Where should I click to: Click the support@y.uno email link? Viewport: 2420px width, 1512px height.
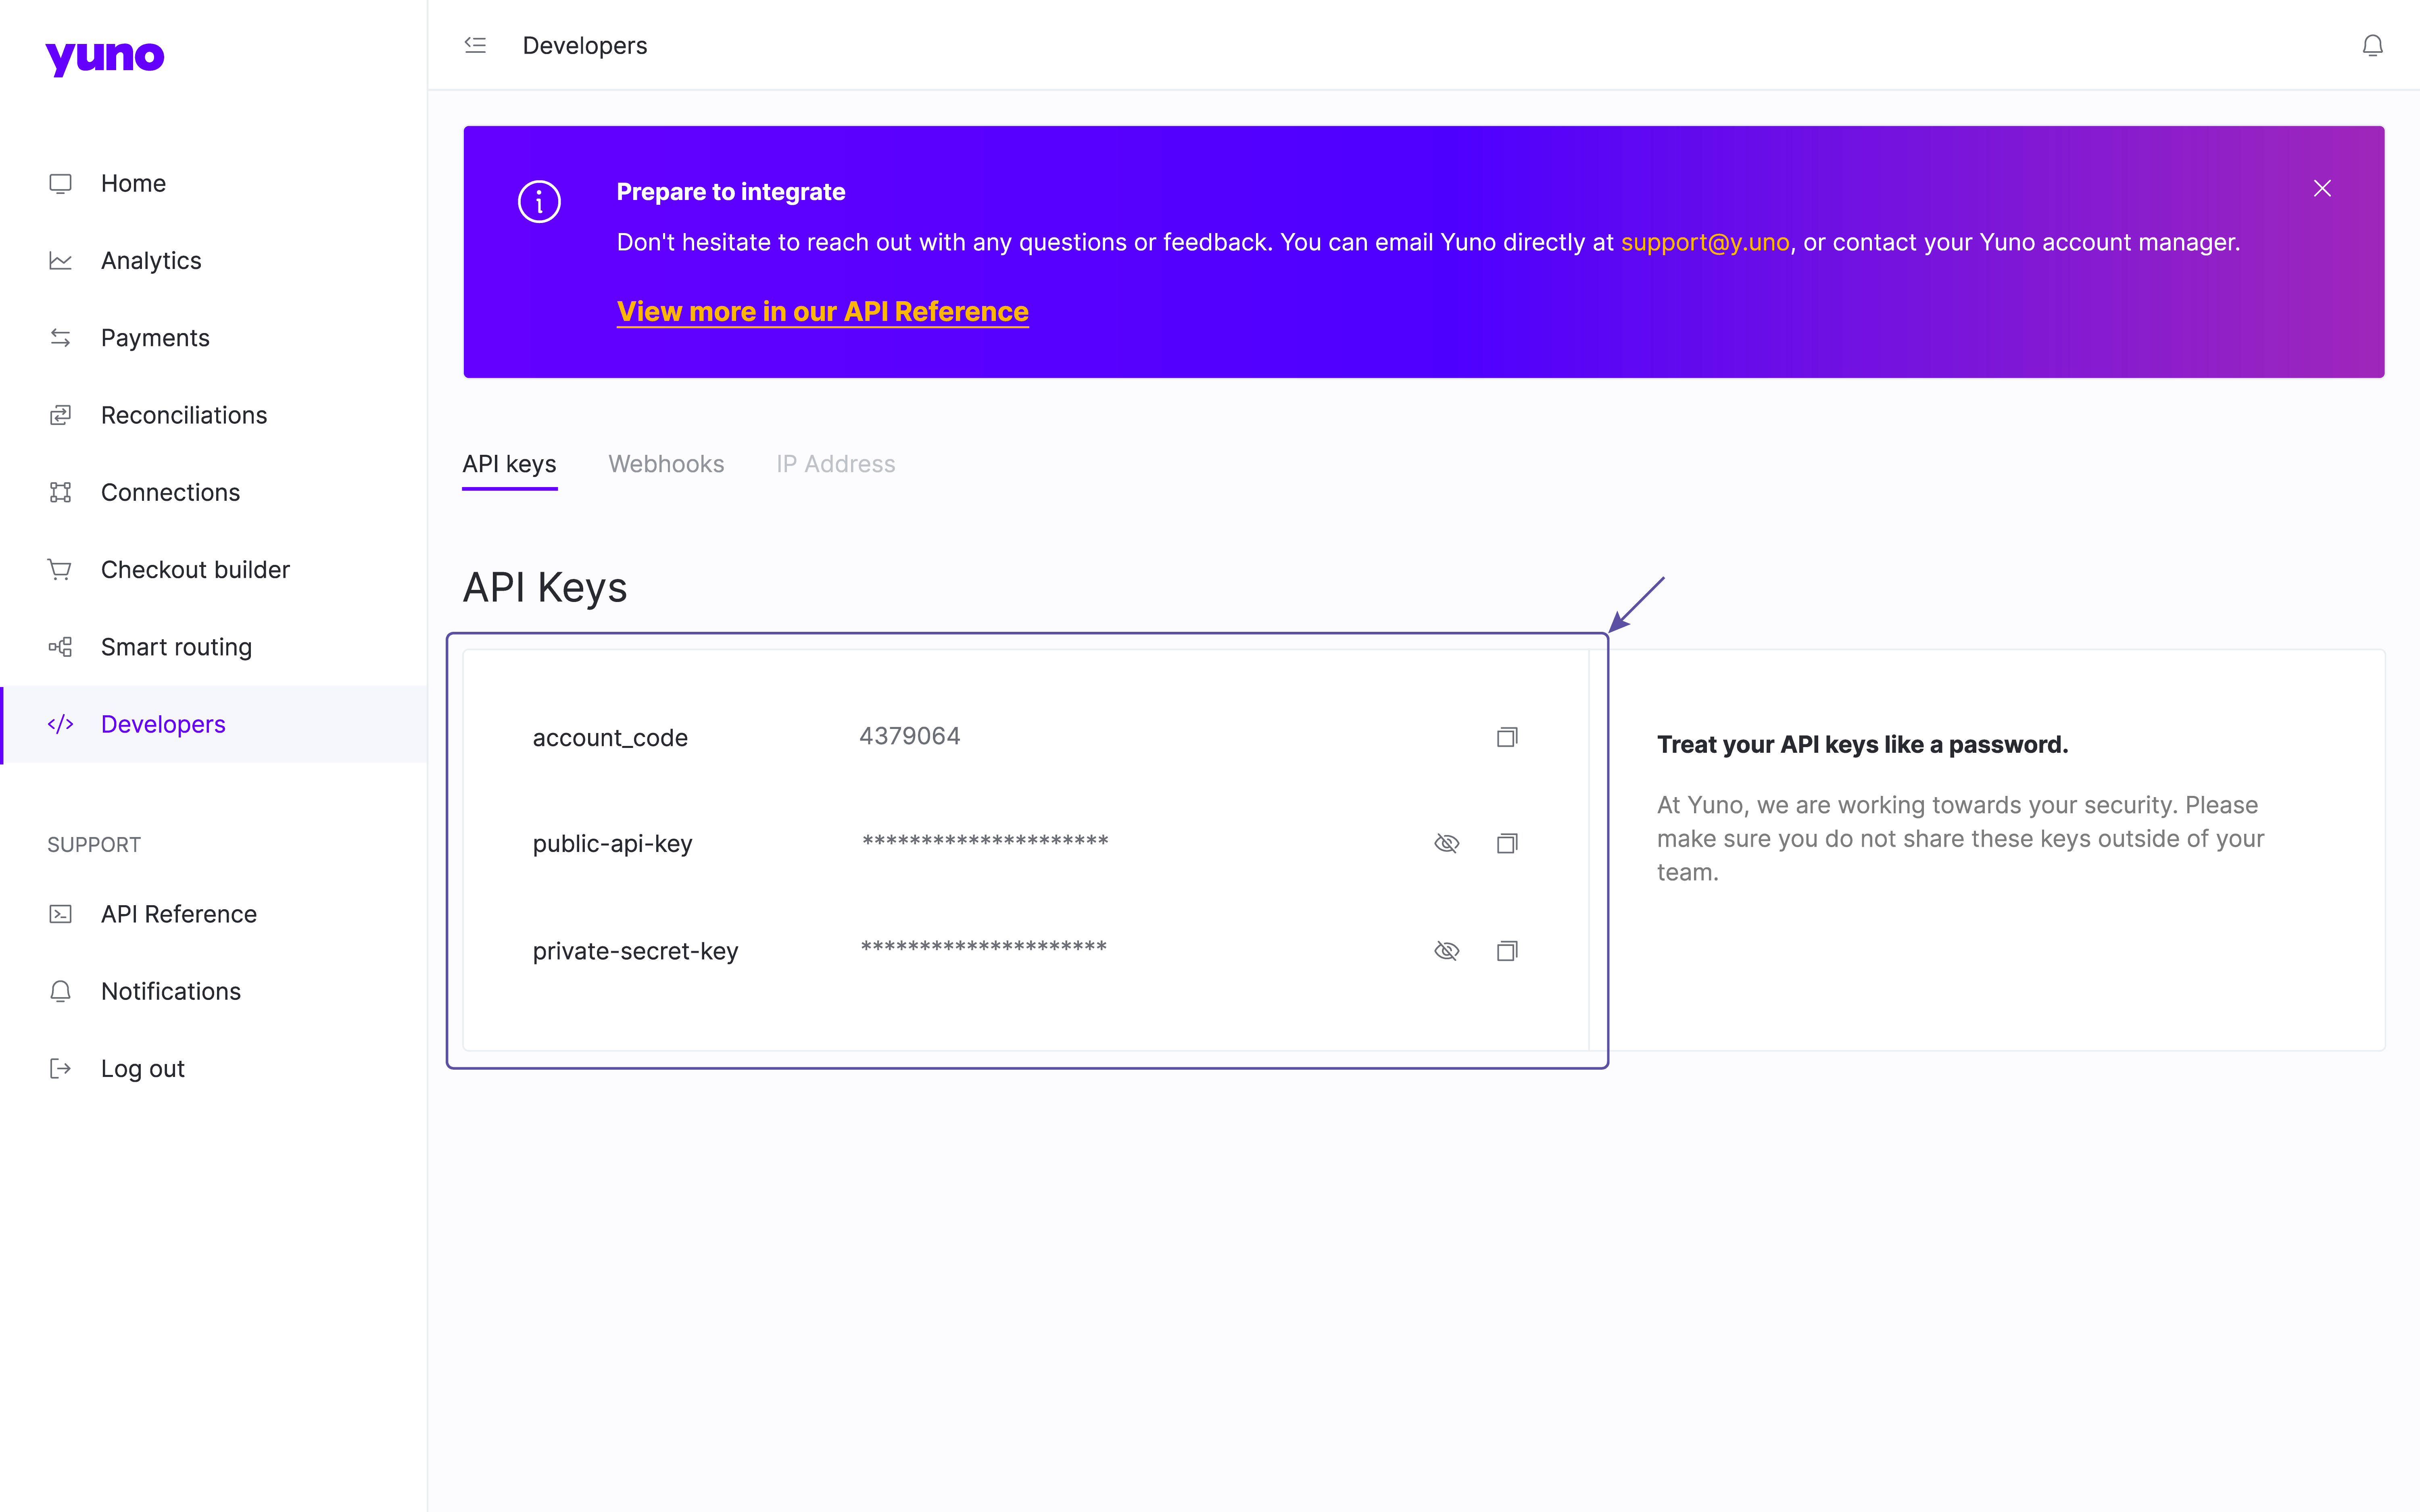pyautogui.click(x=1704, y=242)
